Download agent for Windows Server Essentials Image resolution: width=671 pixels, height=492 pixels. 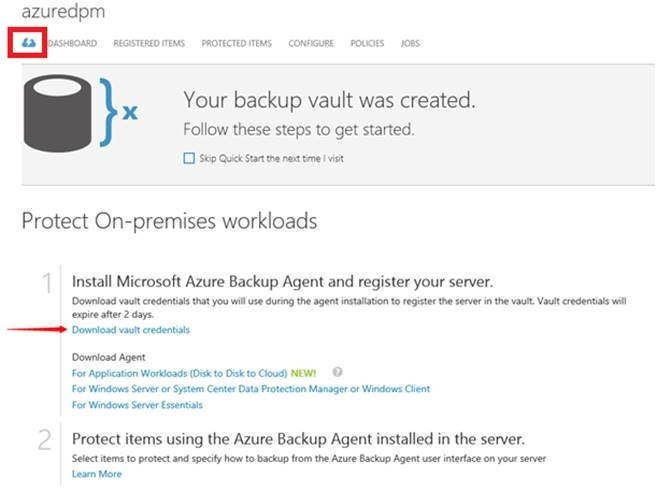pos(138,405)
